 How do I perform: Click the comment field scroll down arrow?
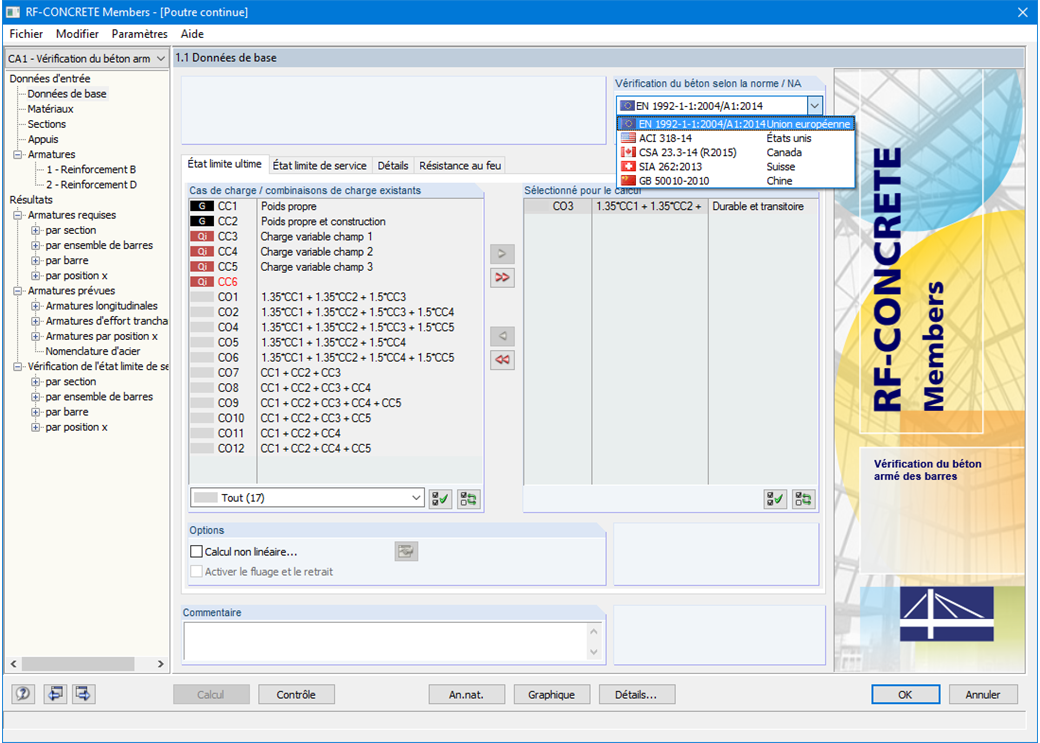(594, 652)
